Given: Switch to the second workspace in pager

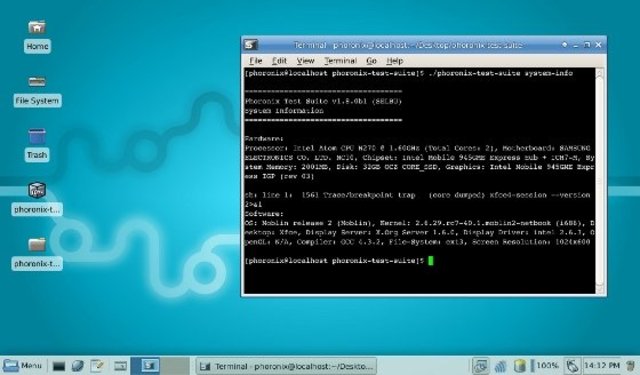Looking at the screenshot, I should (175, 365).
